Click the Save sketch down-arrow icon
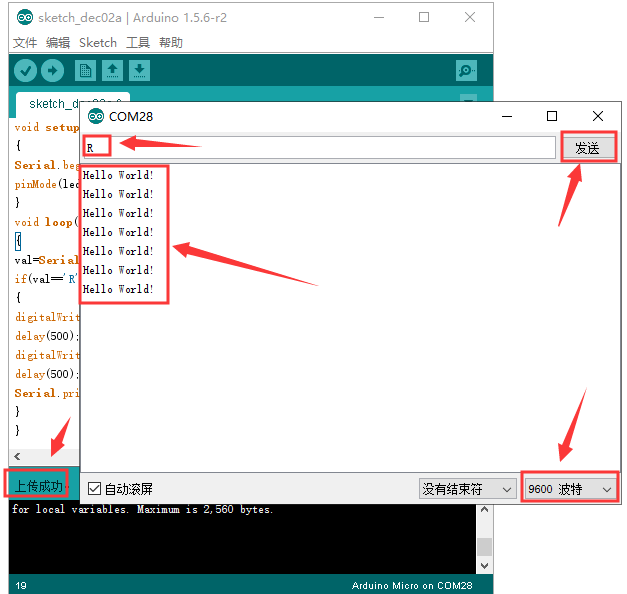627x594 pixels. 140,71
